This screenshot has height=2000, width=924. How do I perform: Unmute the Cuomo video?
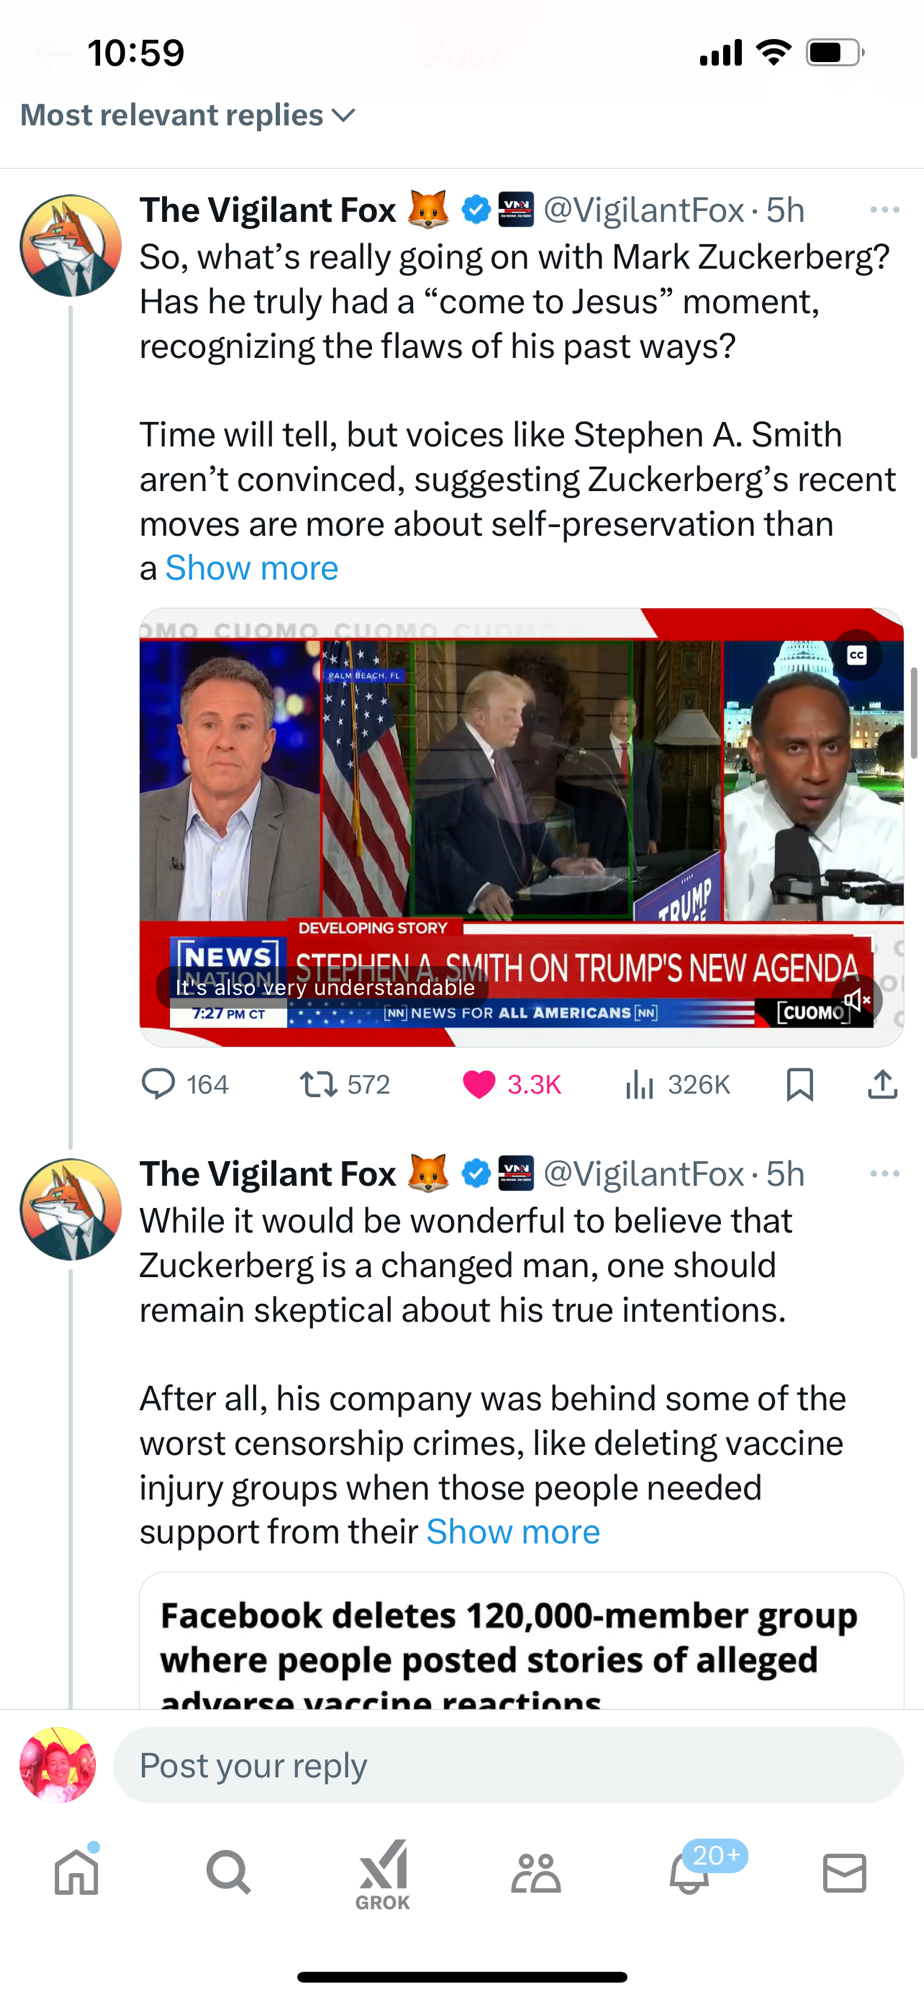pos(857,999)
